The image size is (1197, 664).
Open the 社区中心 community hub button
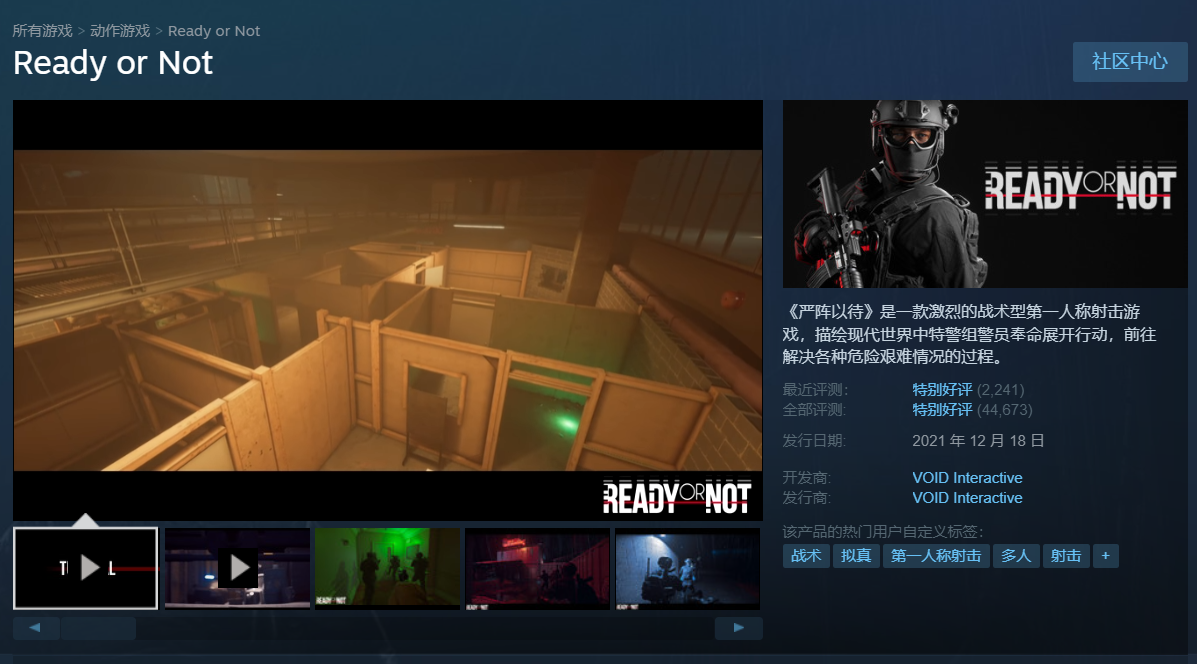1130,61
